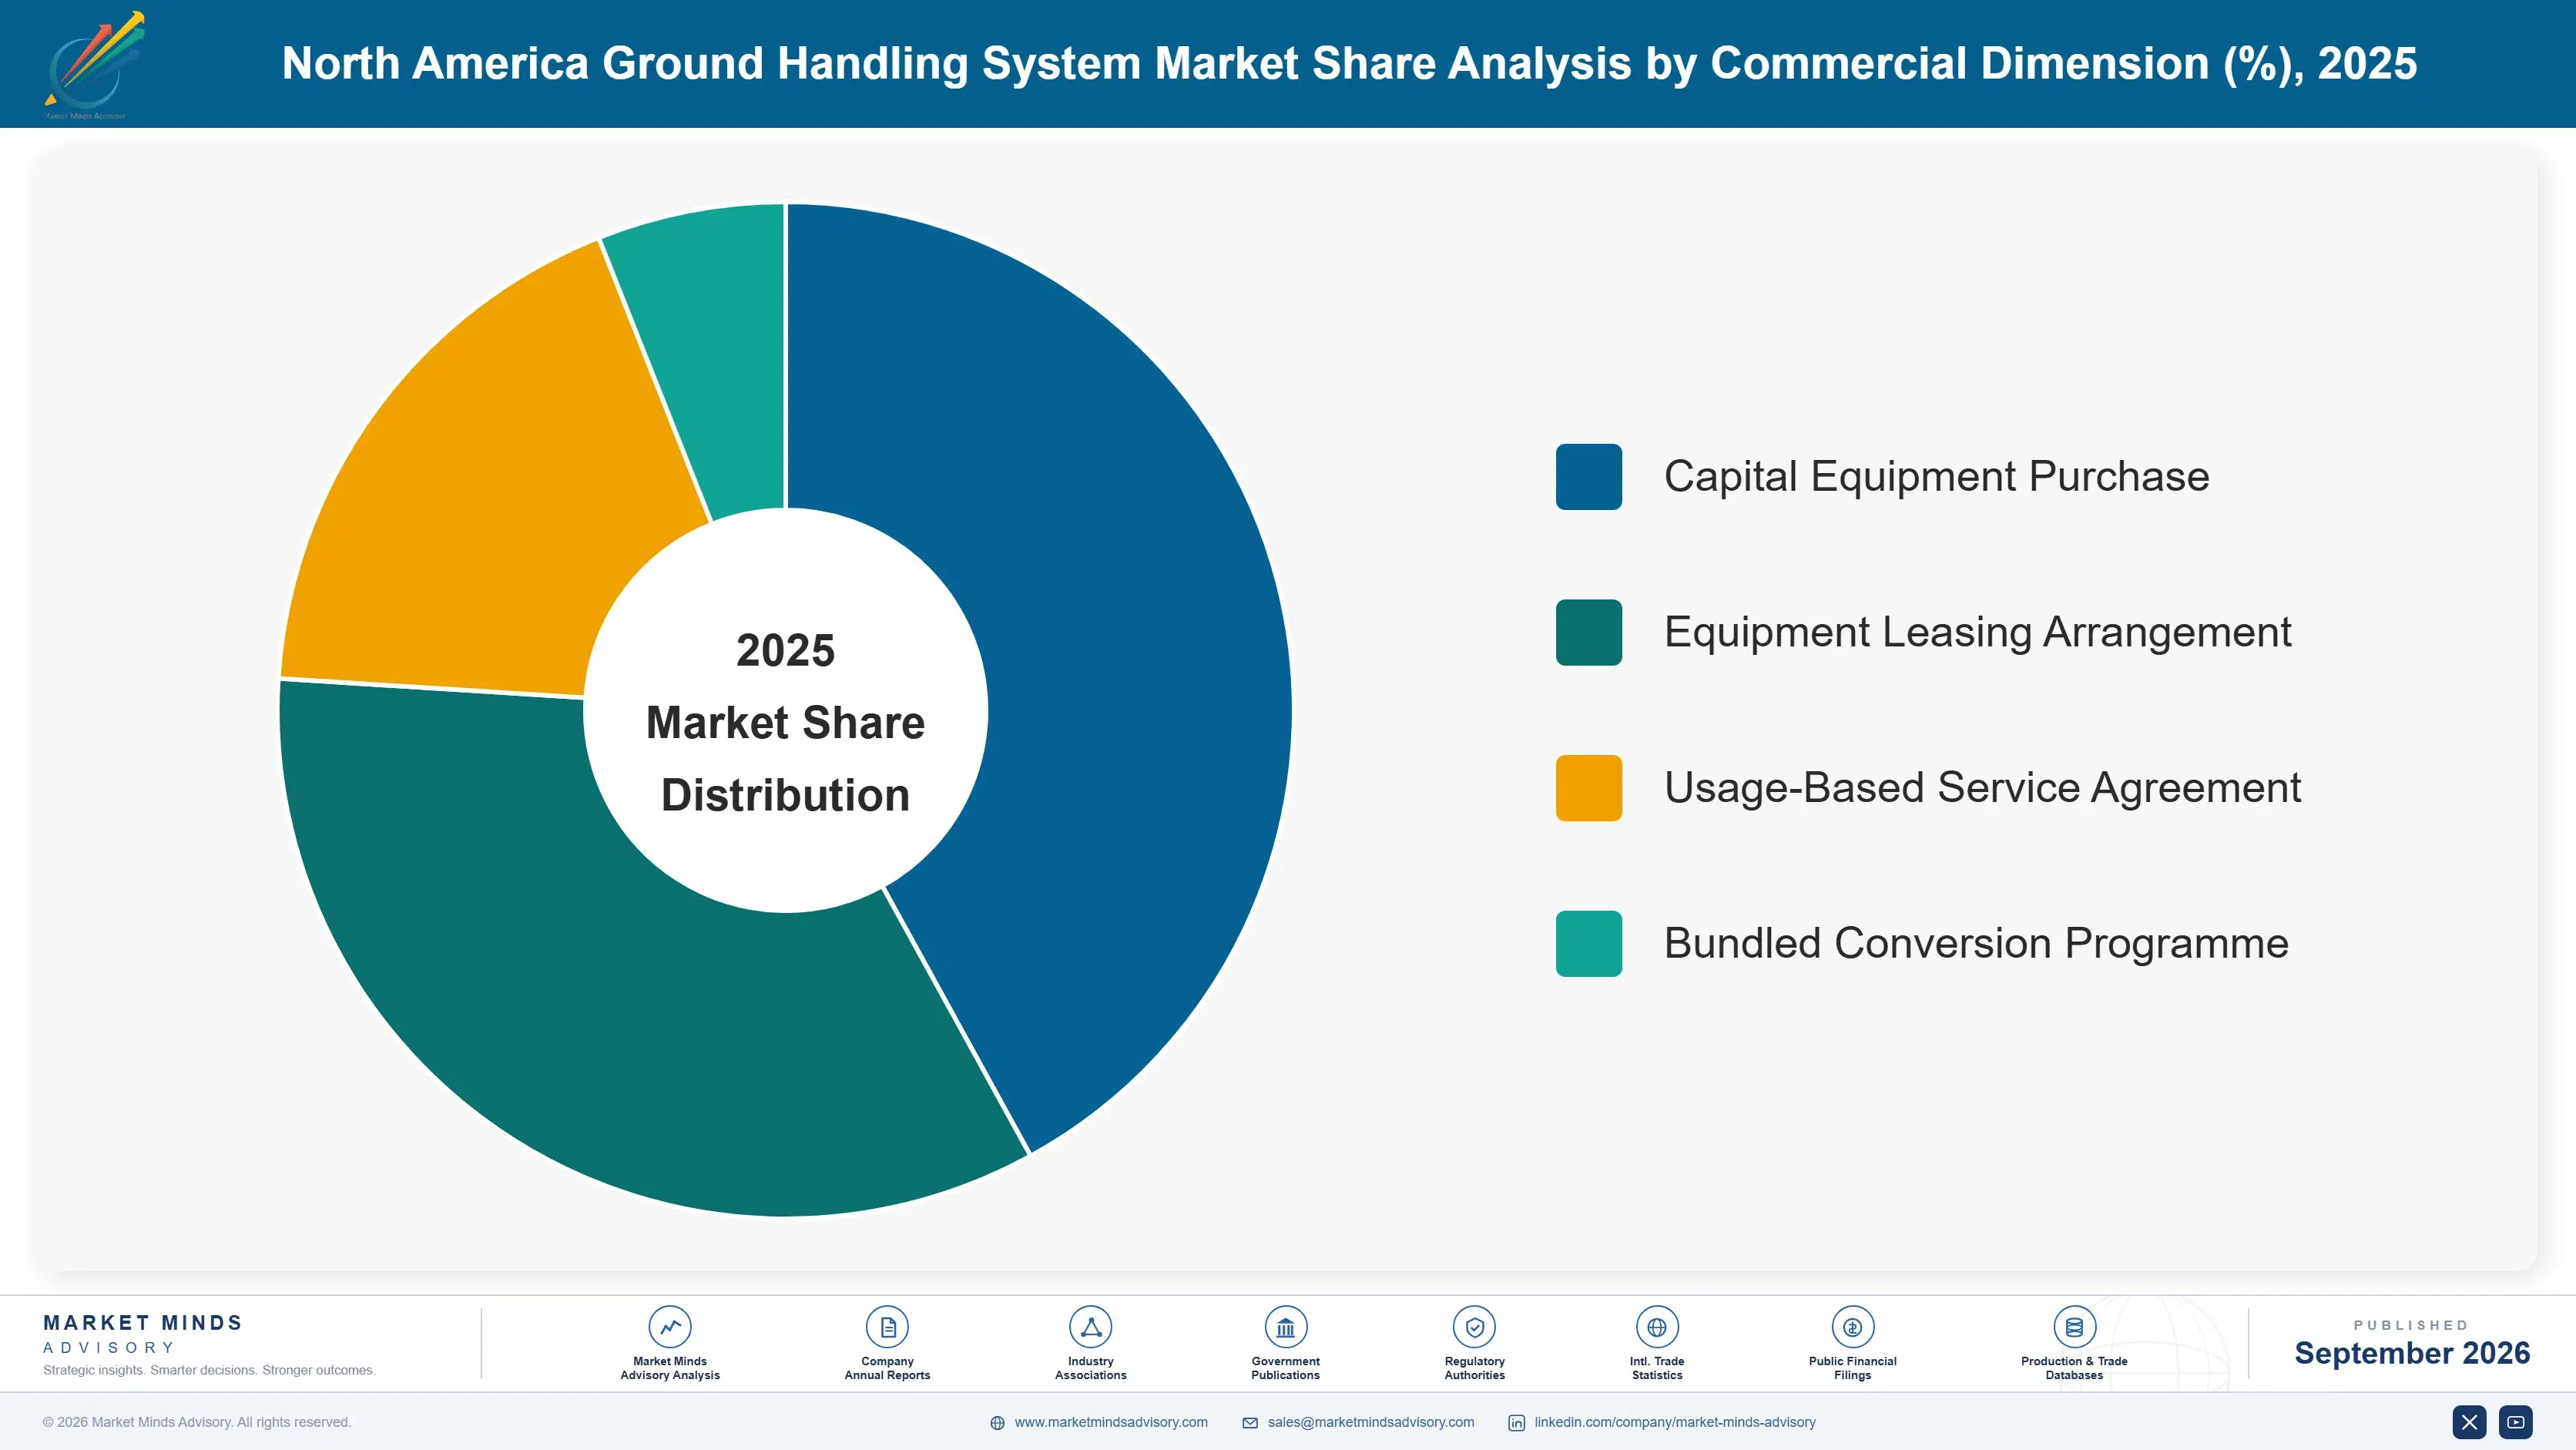Select the Capital Equipment Purchase legend label
This screenshot has width=2576, height=1450.
pyautogui.click(x=1936, y=477)
